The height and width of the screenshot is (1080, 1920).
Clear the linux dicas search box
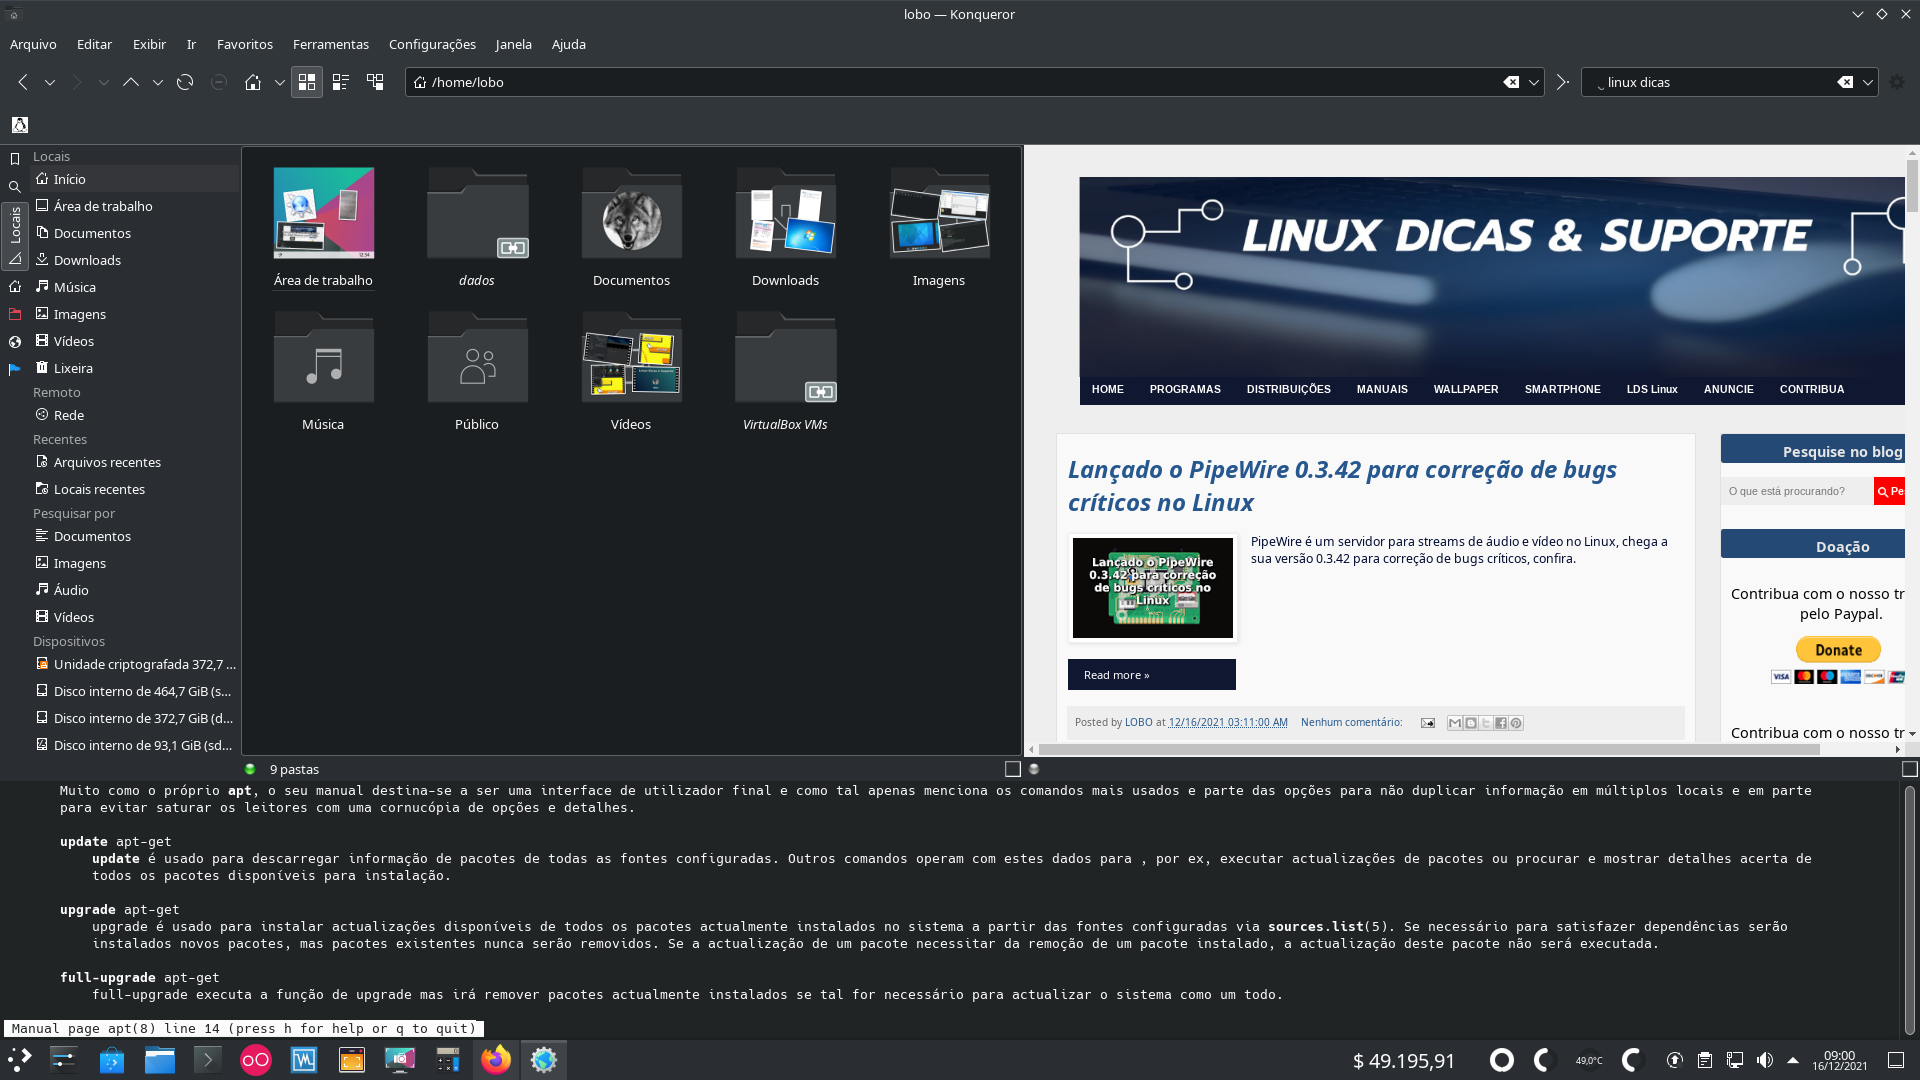pyautogui.click(x=1845, y=82)
